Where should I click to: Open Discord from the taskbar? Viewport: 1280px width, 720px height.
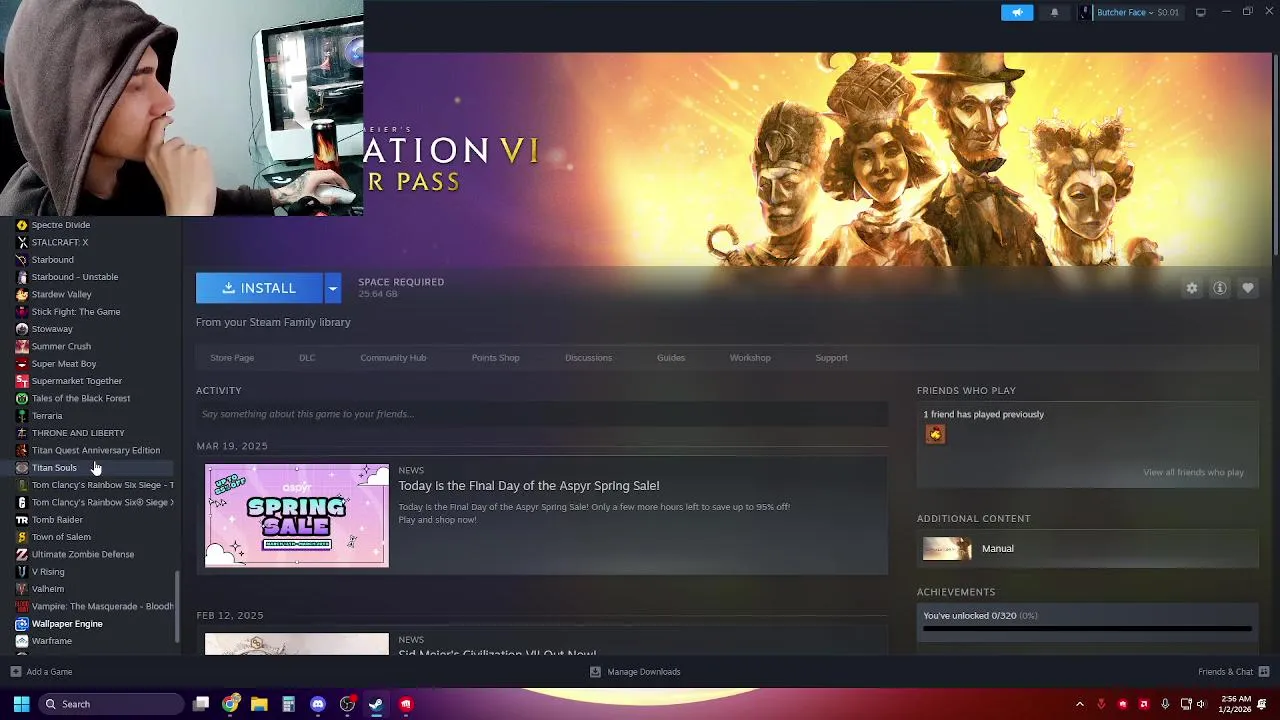318,704
